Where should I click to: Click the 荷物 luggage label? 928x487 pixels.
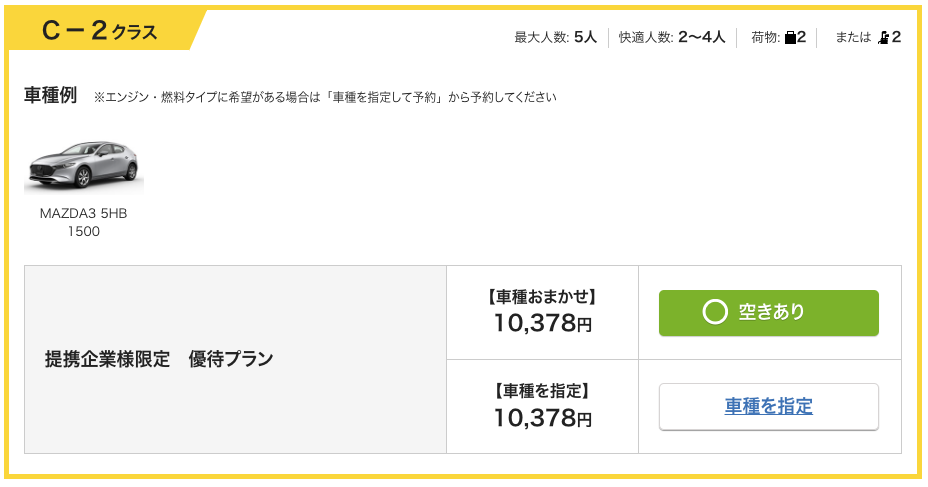pyautogui.click(x=765, y=37)
